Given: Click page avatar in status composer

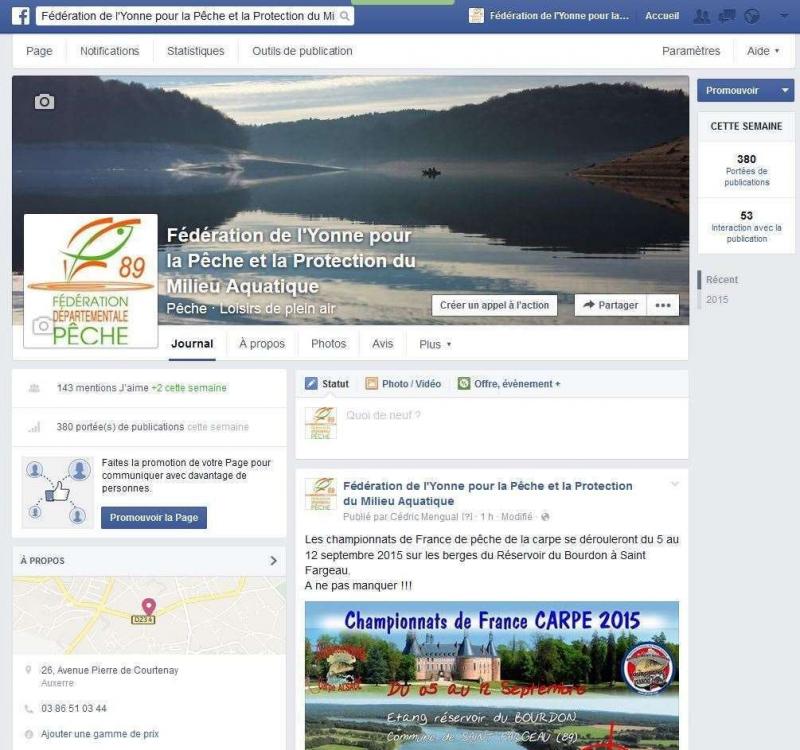Looking at the screenshot, I should tap(320, 423).
